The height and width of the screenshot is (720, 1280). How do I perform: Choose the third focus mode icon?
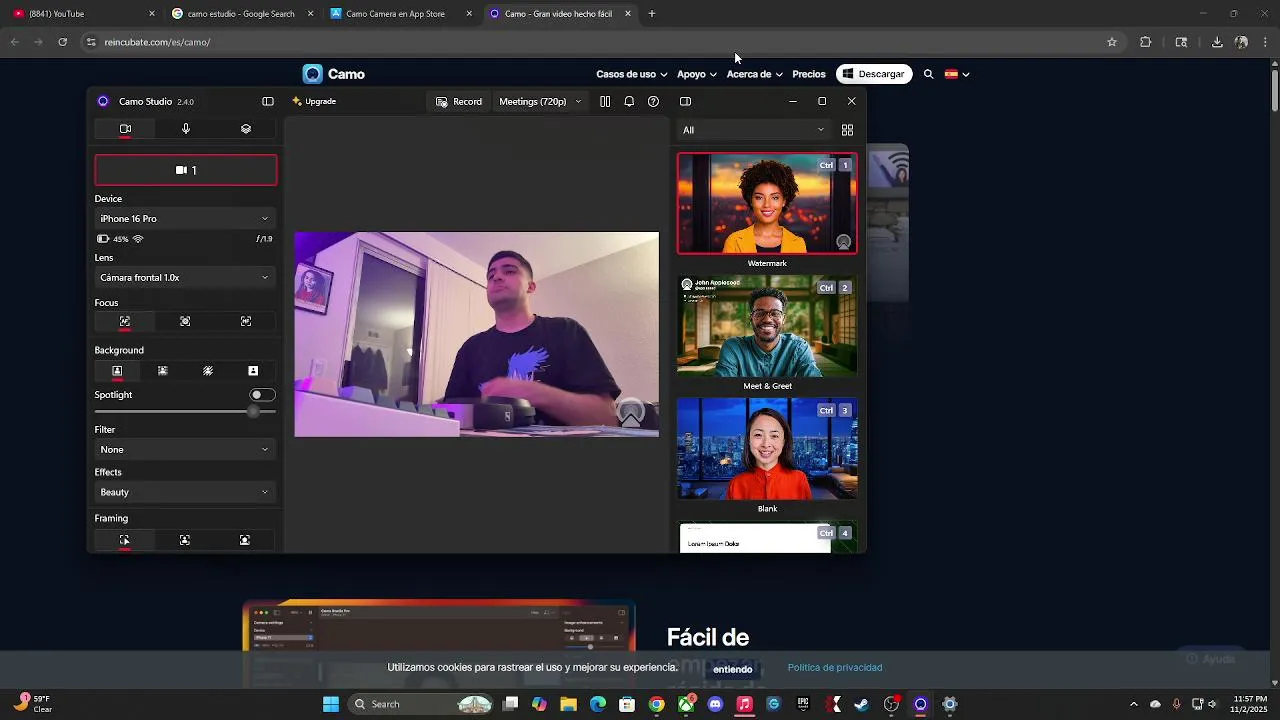[x=246, y=321]
